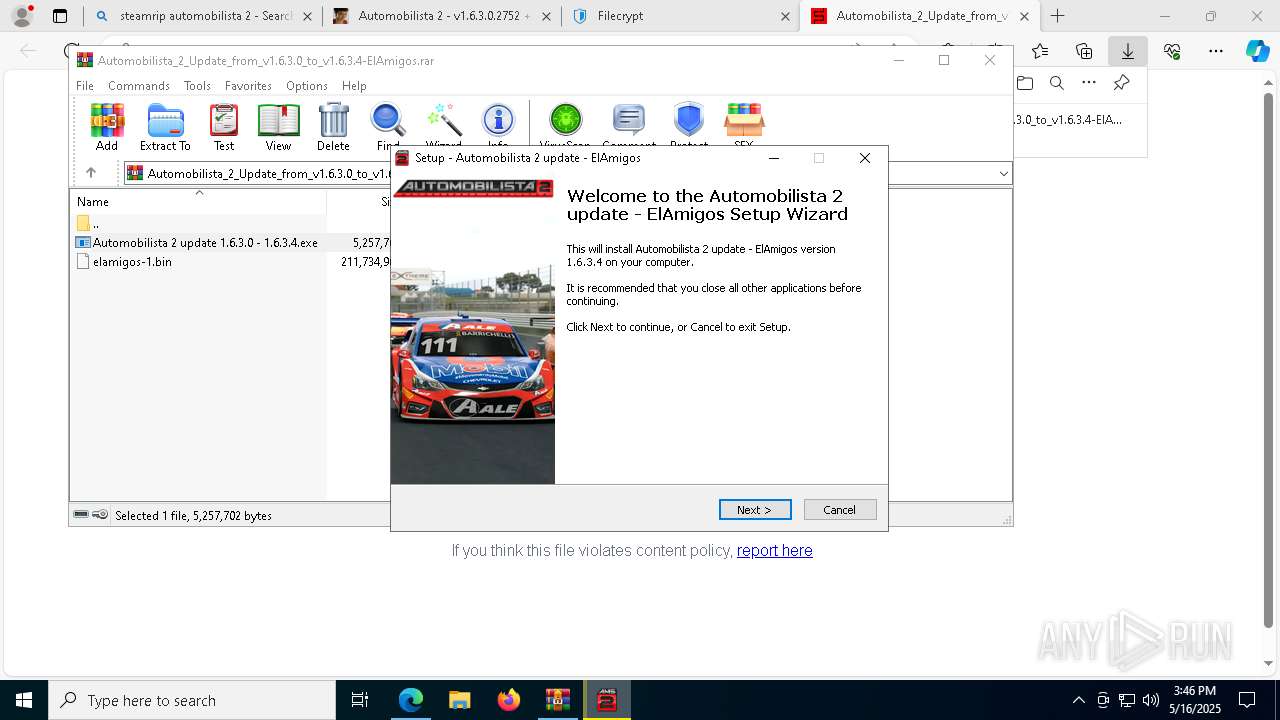Image resolution: width=1280 pixels, height=720 pixels.
Task: Open a new Edge tab
Action: point(1057,16)
